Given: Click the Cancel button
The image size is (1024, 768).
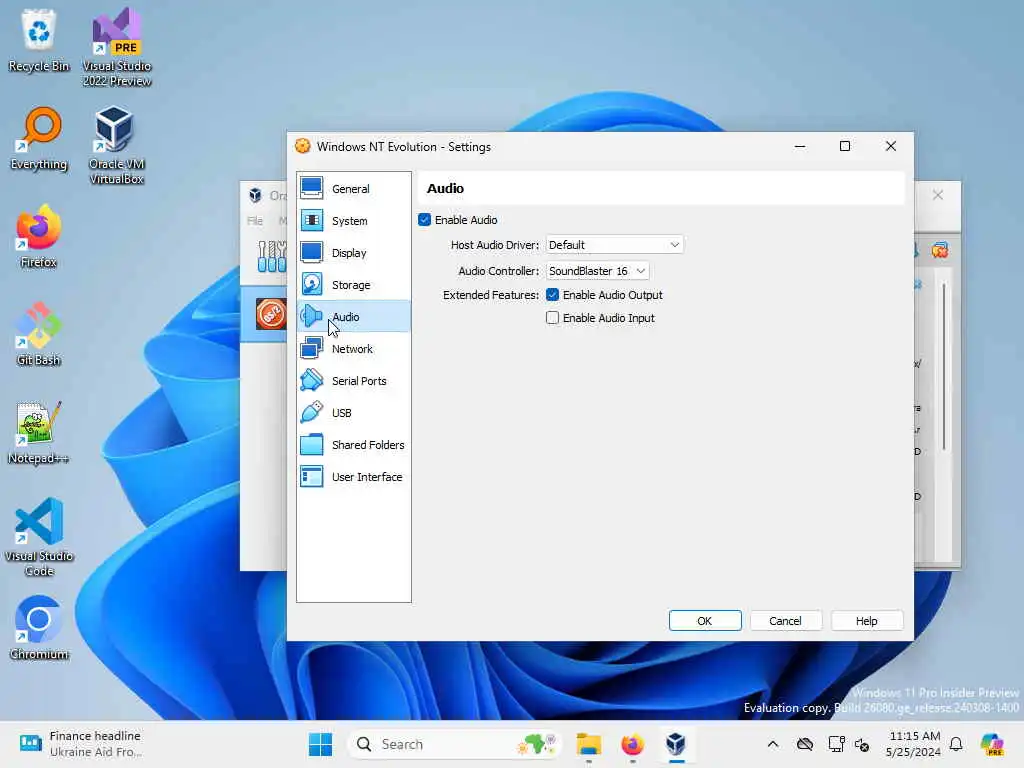Looking at the screenshot, I should click(785, 621).
